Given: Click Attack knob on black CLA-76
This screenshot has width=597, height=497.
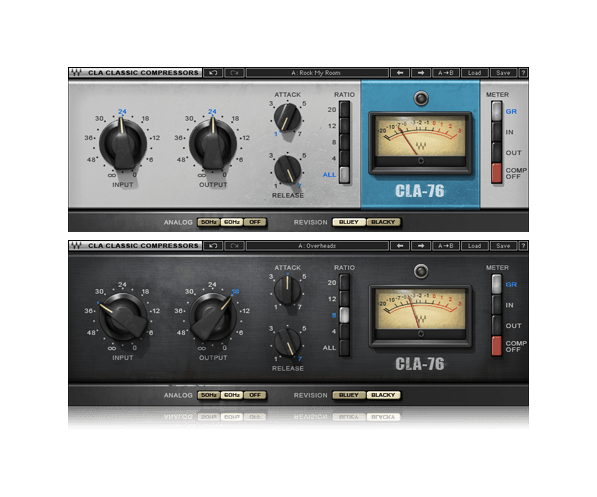Looking at the screenshot, I should (287, 291).
